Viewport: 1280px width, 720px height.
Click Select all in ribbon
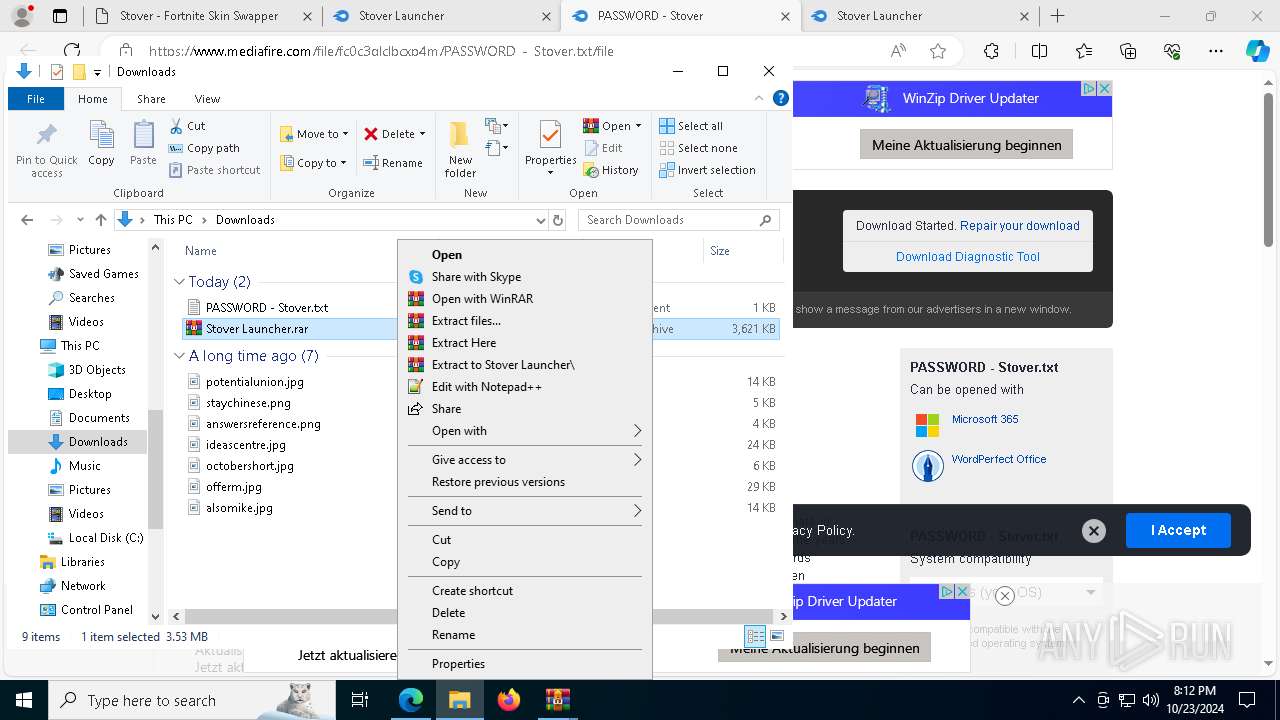[x=691, y=126]
